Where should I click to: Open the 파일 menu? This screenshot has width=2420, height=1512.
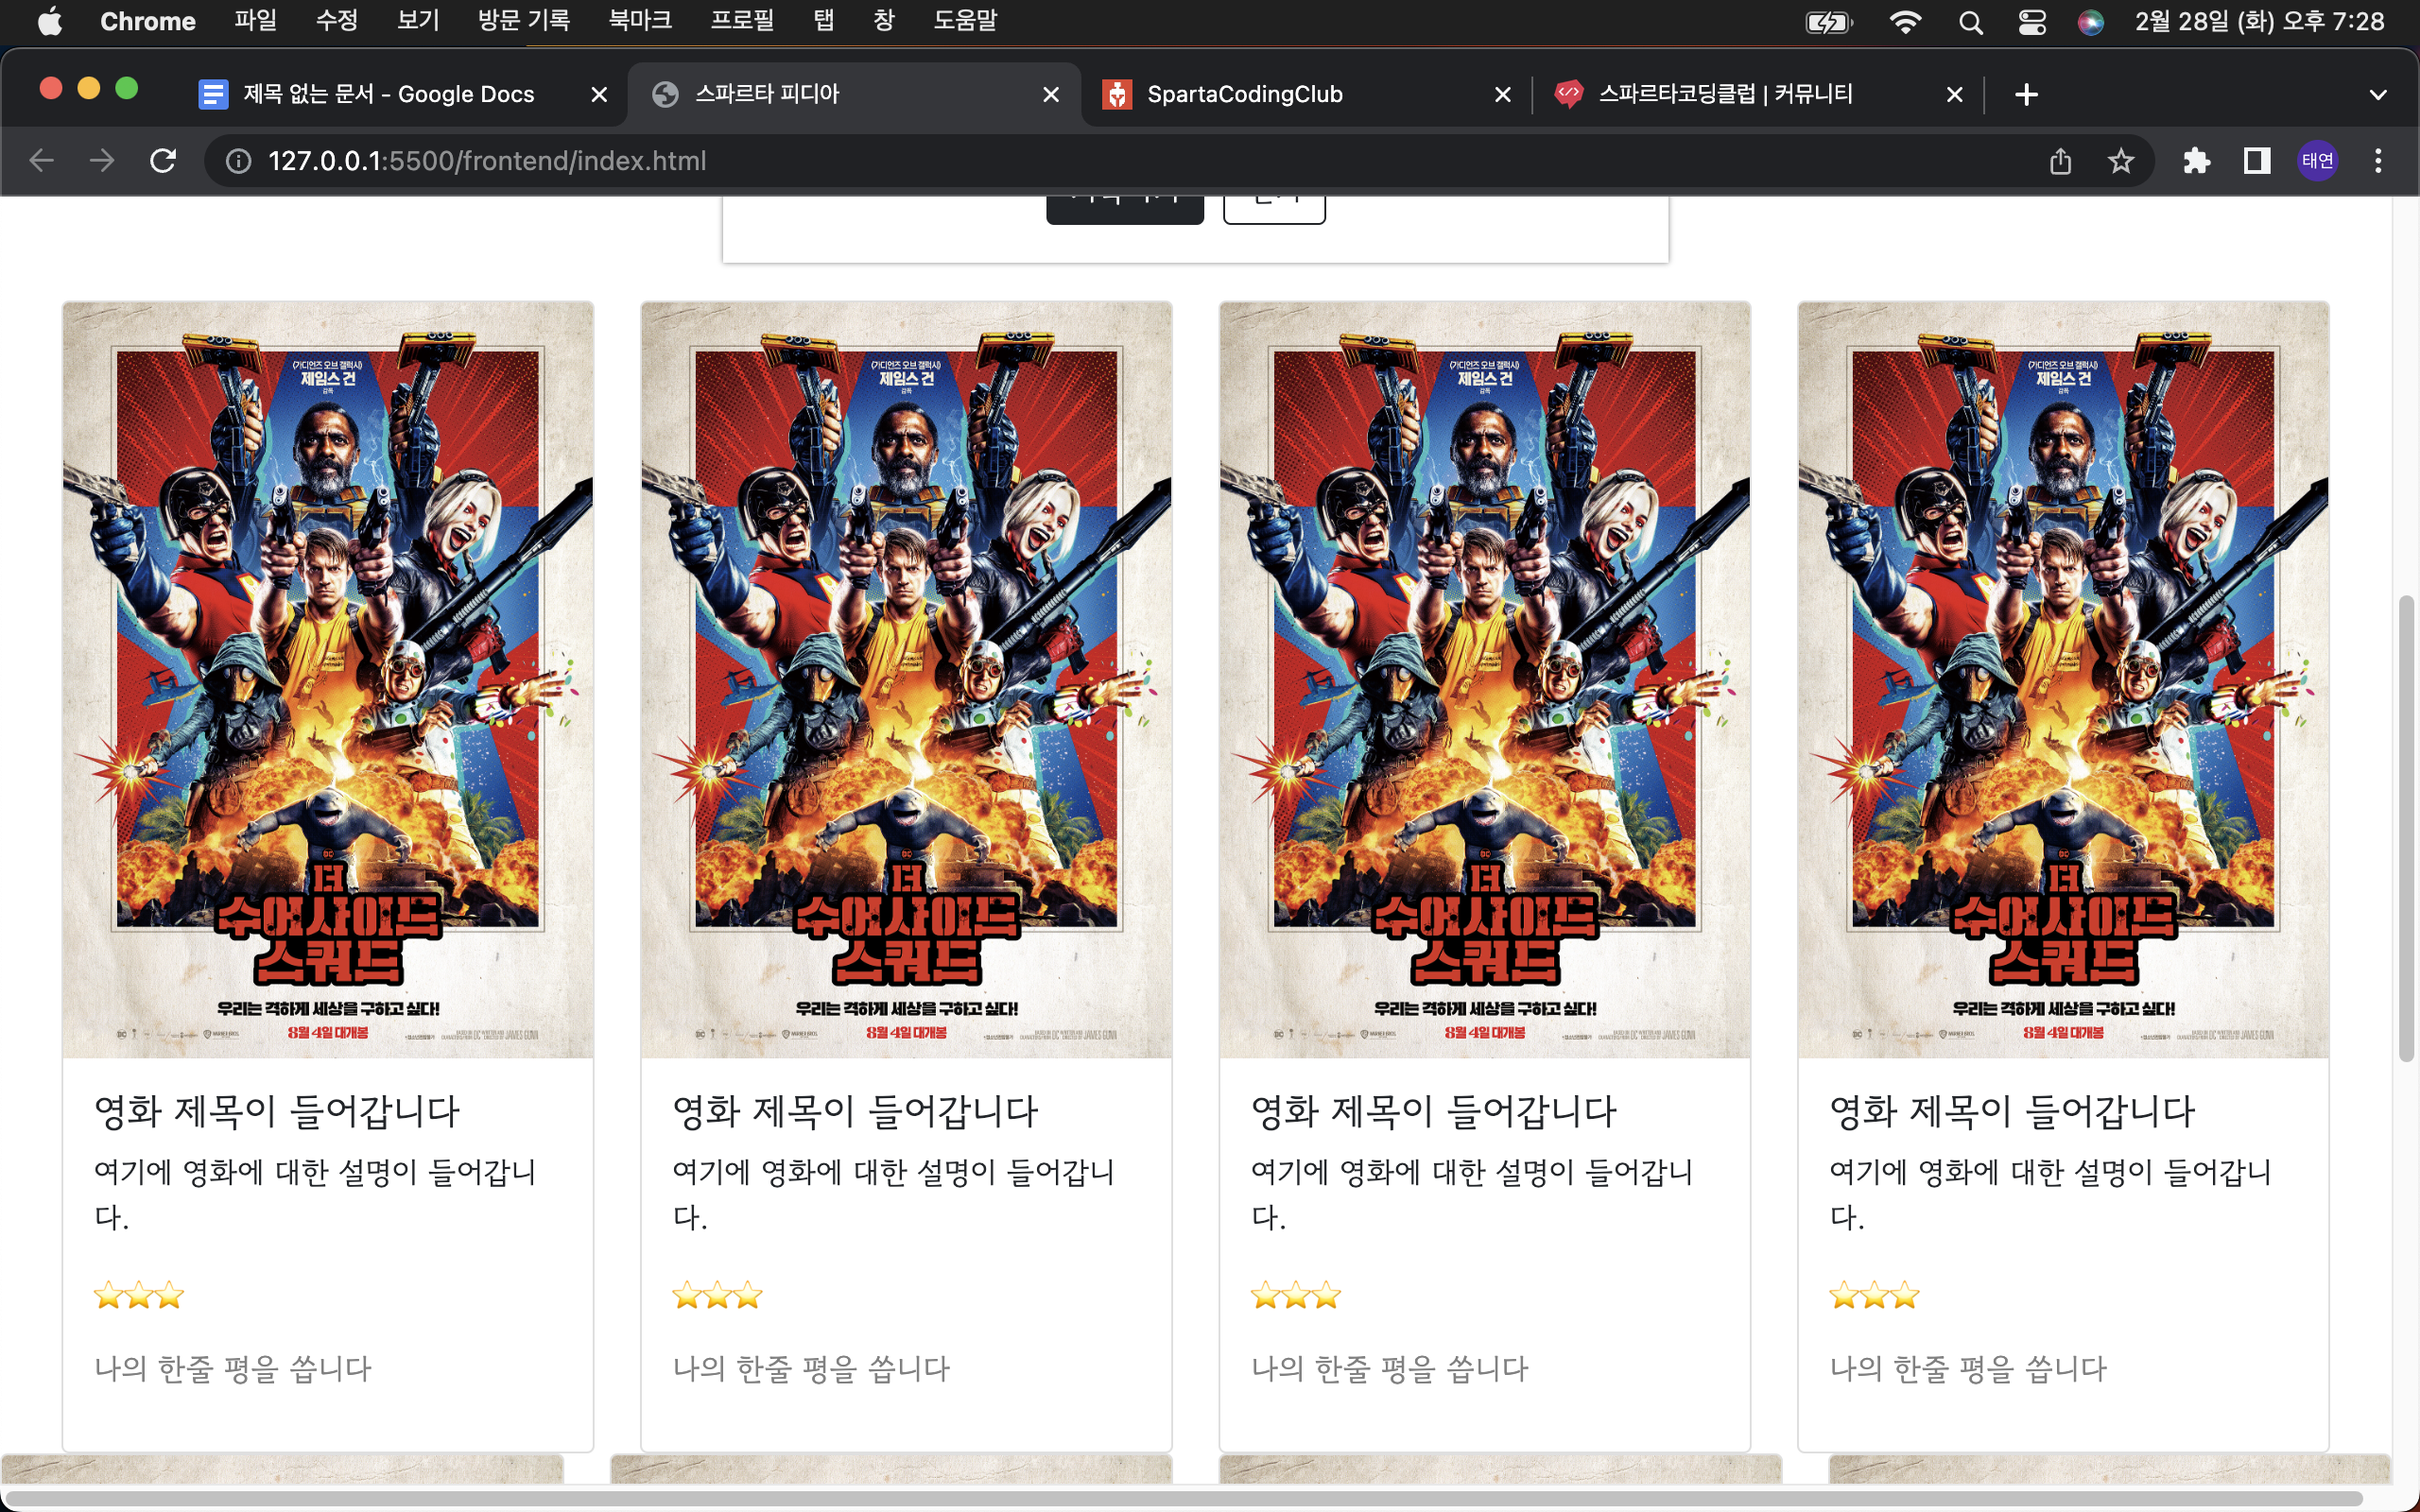point(256,21)
